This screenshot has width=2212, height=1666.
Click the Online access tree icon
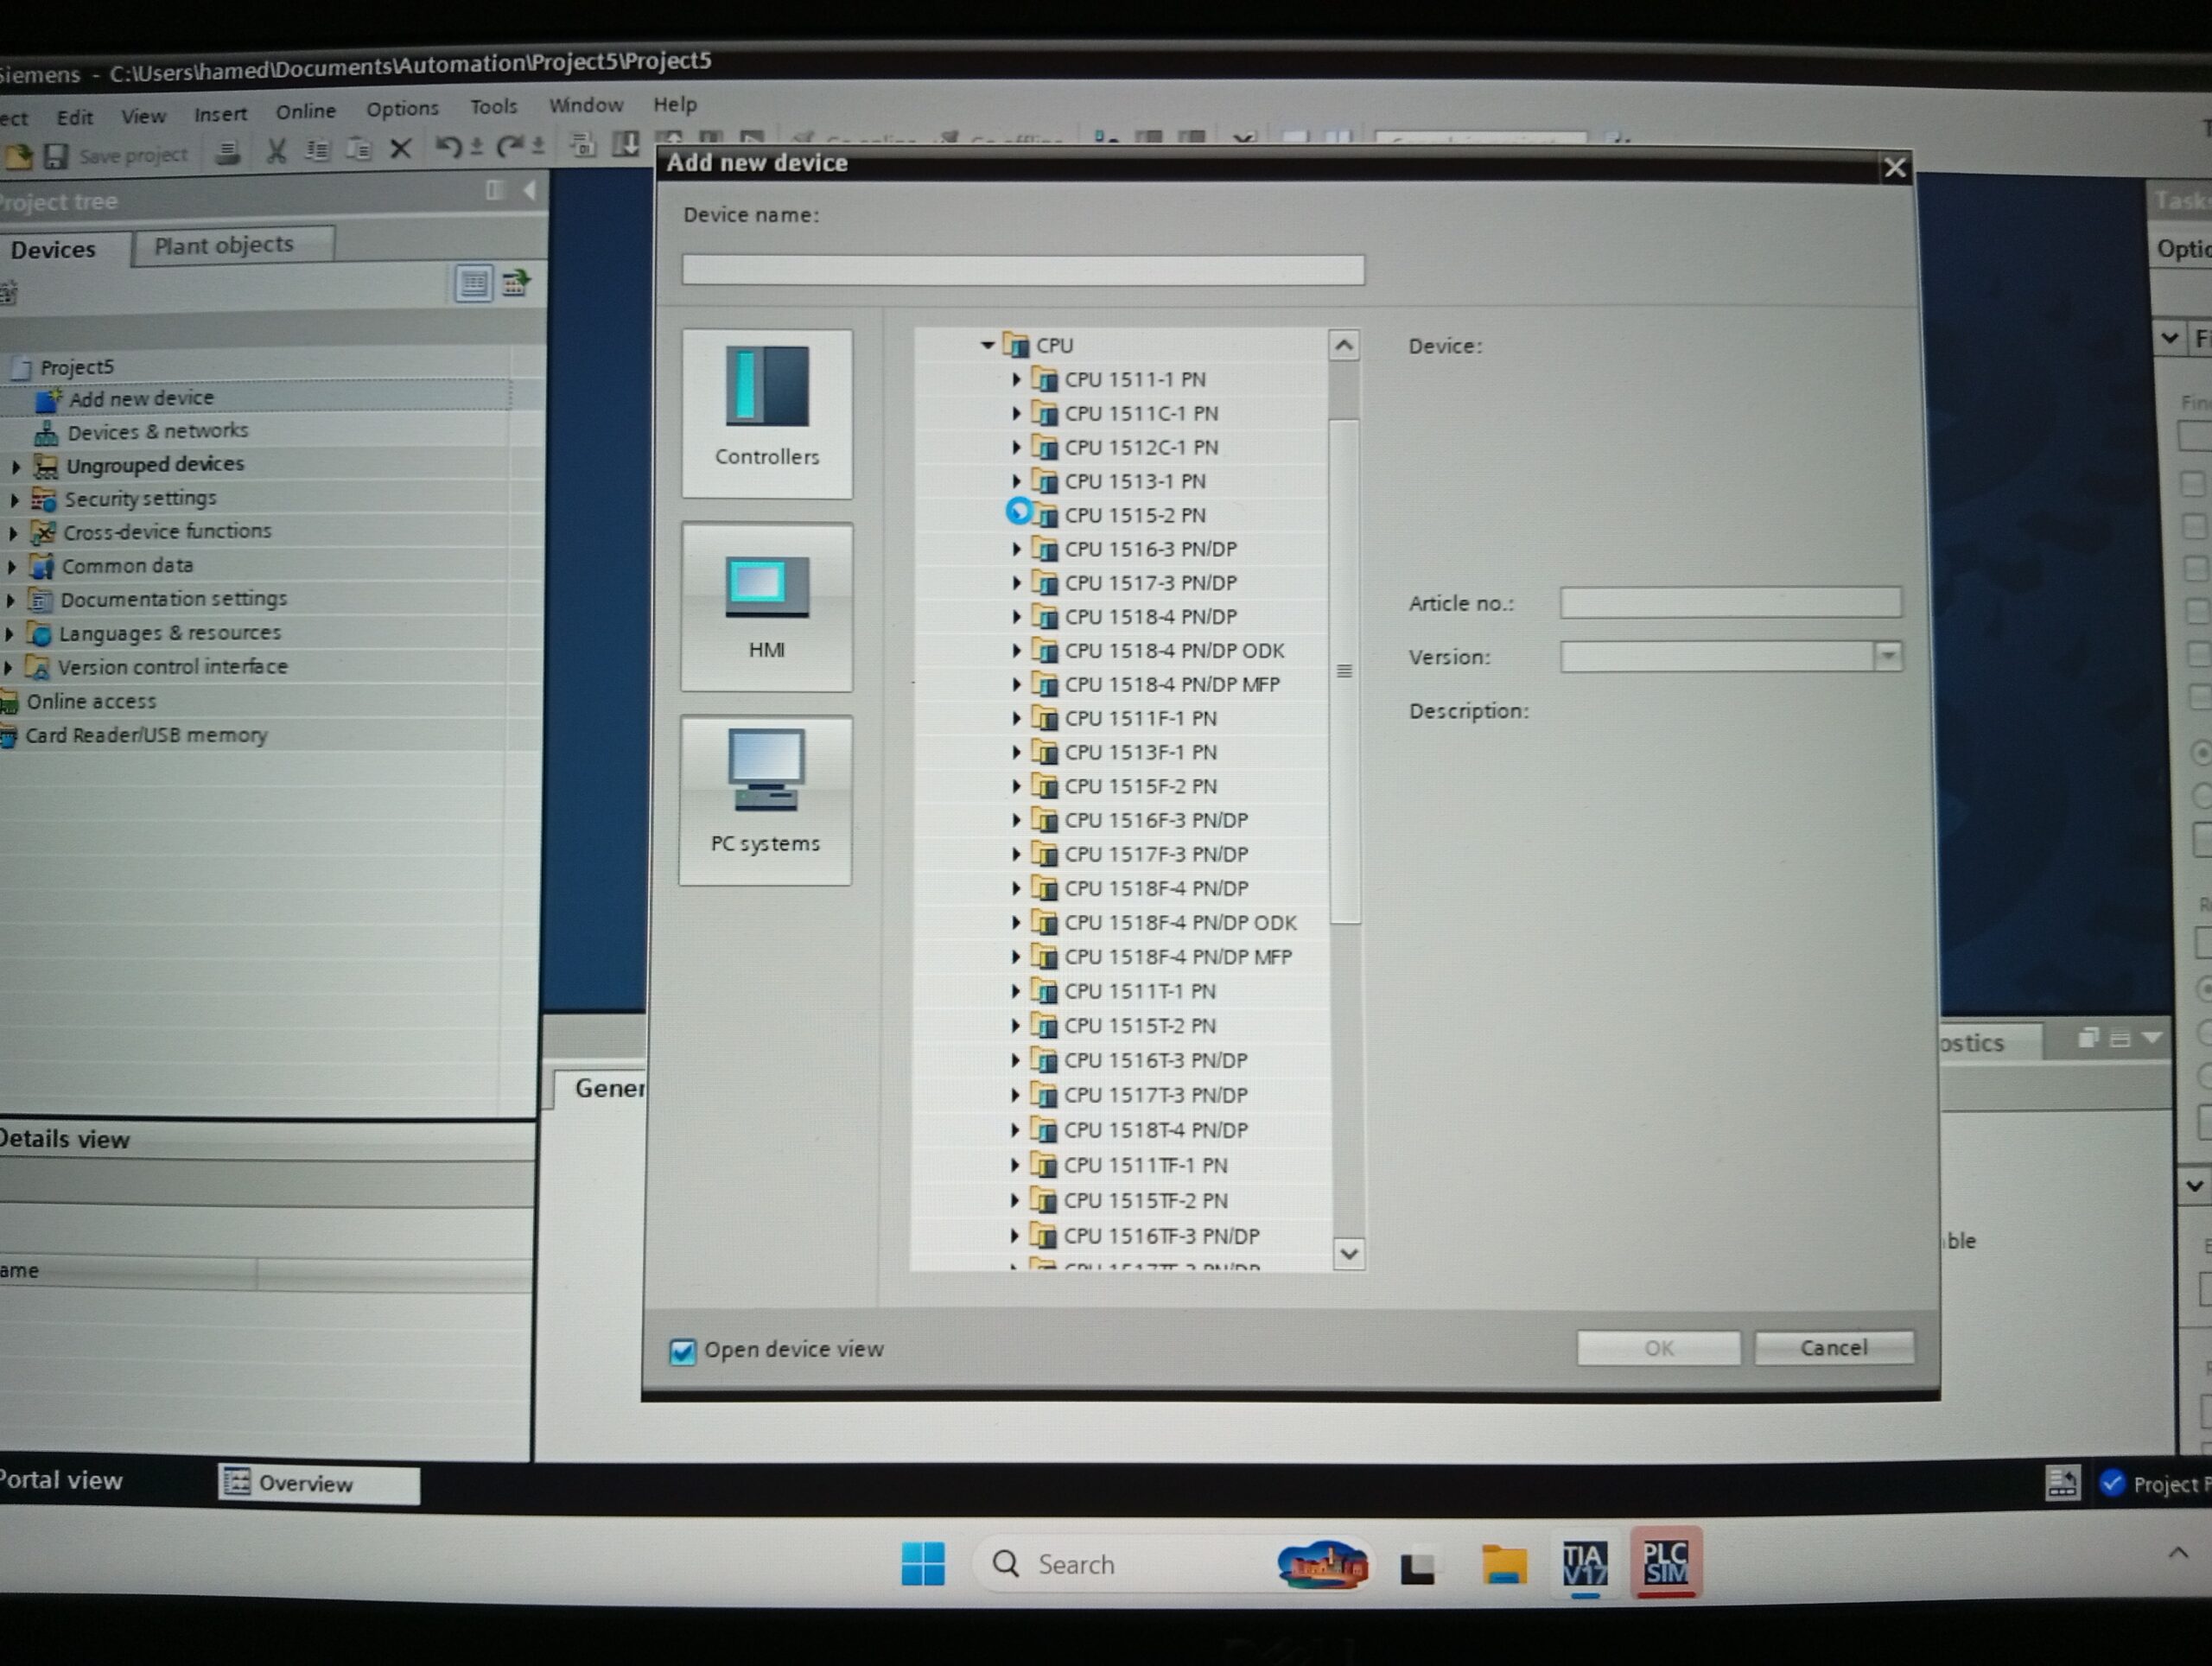tap(9, 702)
